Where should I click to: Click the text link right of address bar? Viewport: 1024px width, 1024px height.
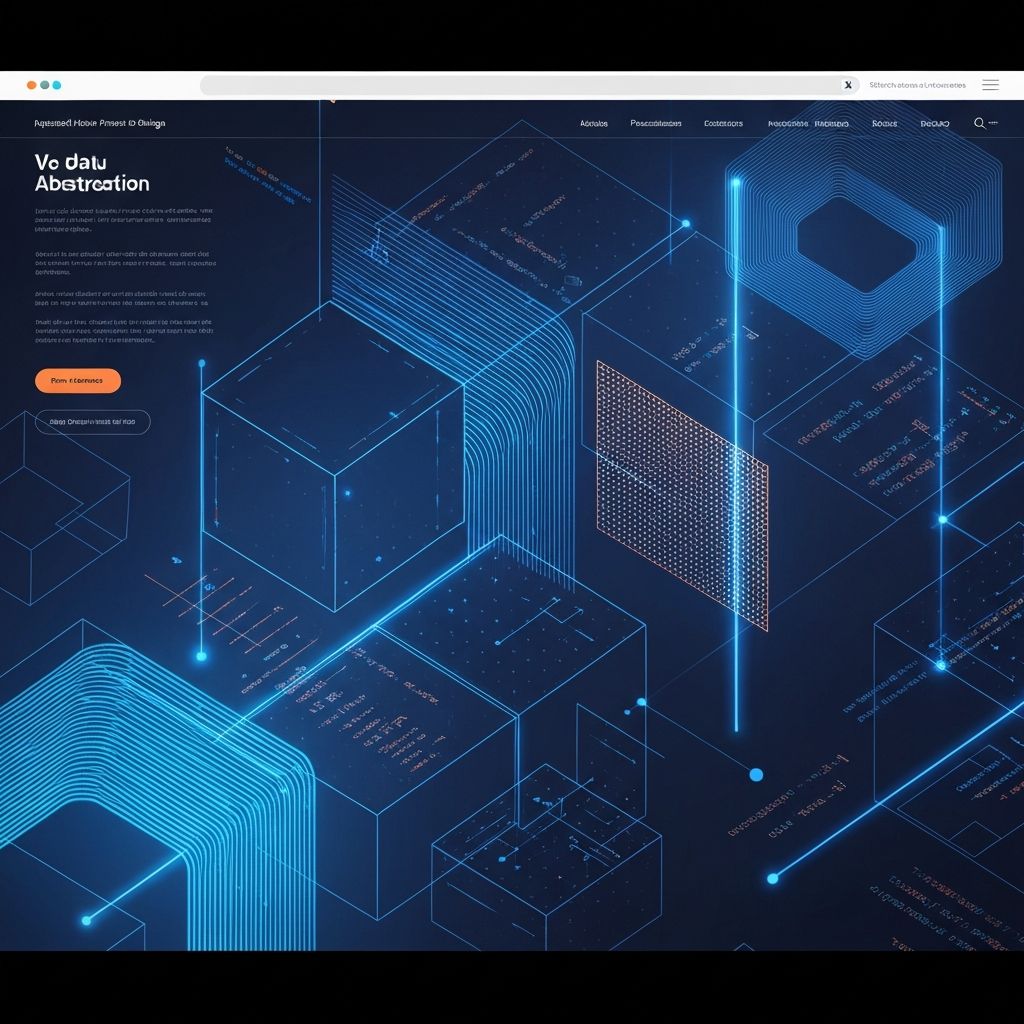click(917, 85)
